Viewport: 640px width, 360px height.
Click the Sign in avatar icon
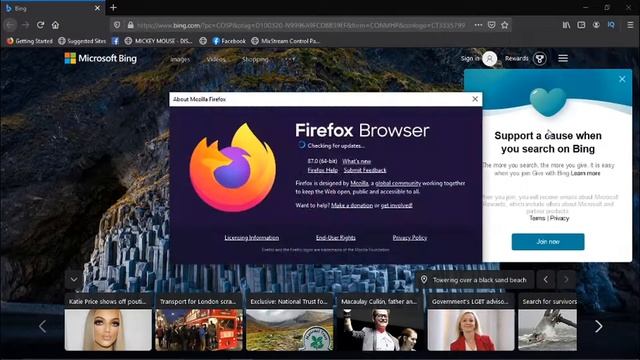point(489,59)
